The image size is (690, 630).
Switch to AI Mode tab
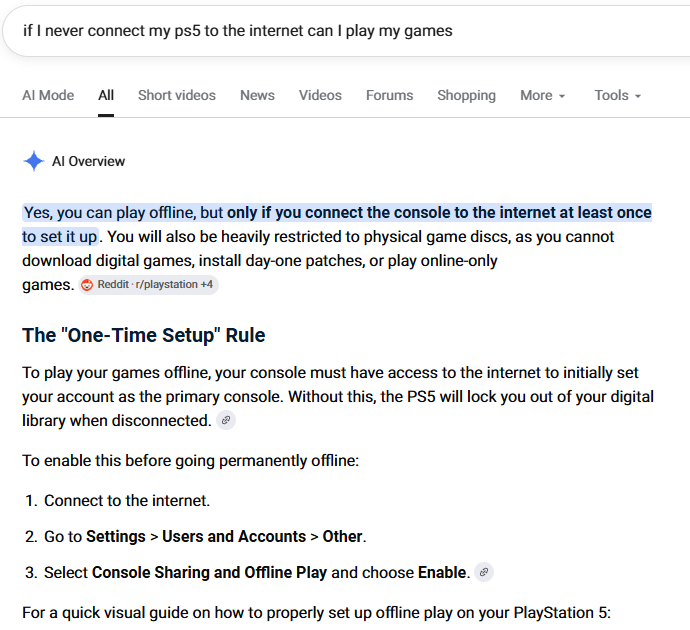tap(48, 95)
